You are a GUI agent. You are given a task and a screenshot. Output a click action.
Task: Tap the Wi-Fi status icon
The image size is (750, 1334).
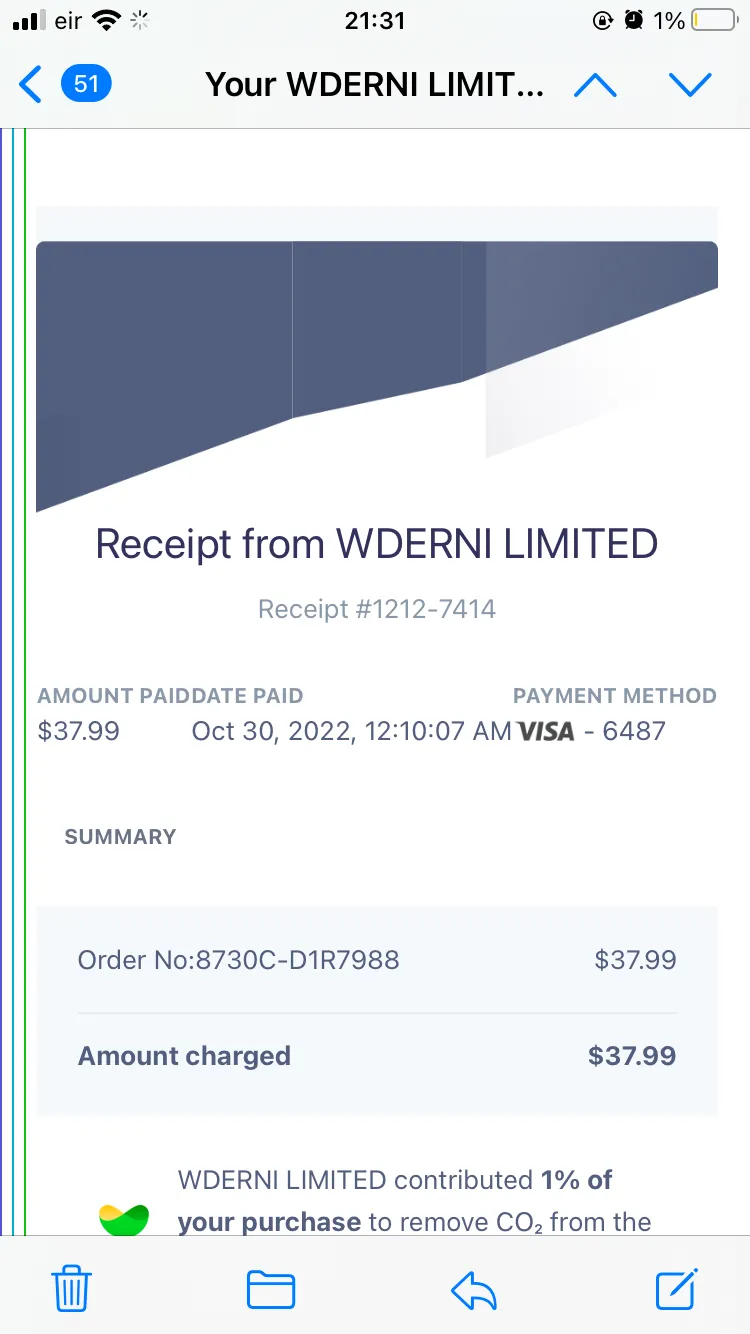tap(104, 20)
